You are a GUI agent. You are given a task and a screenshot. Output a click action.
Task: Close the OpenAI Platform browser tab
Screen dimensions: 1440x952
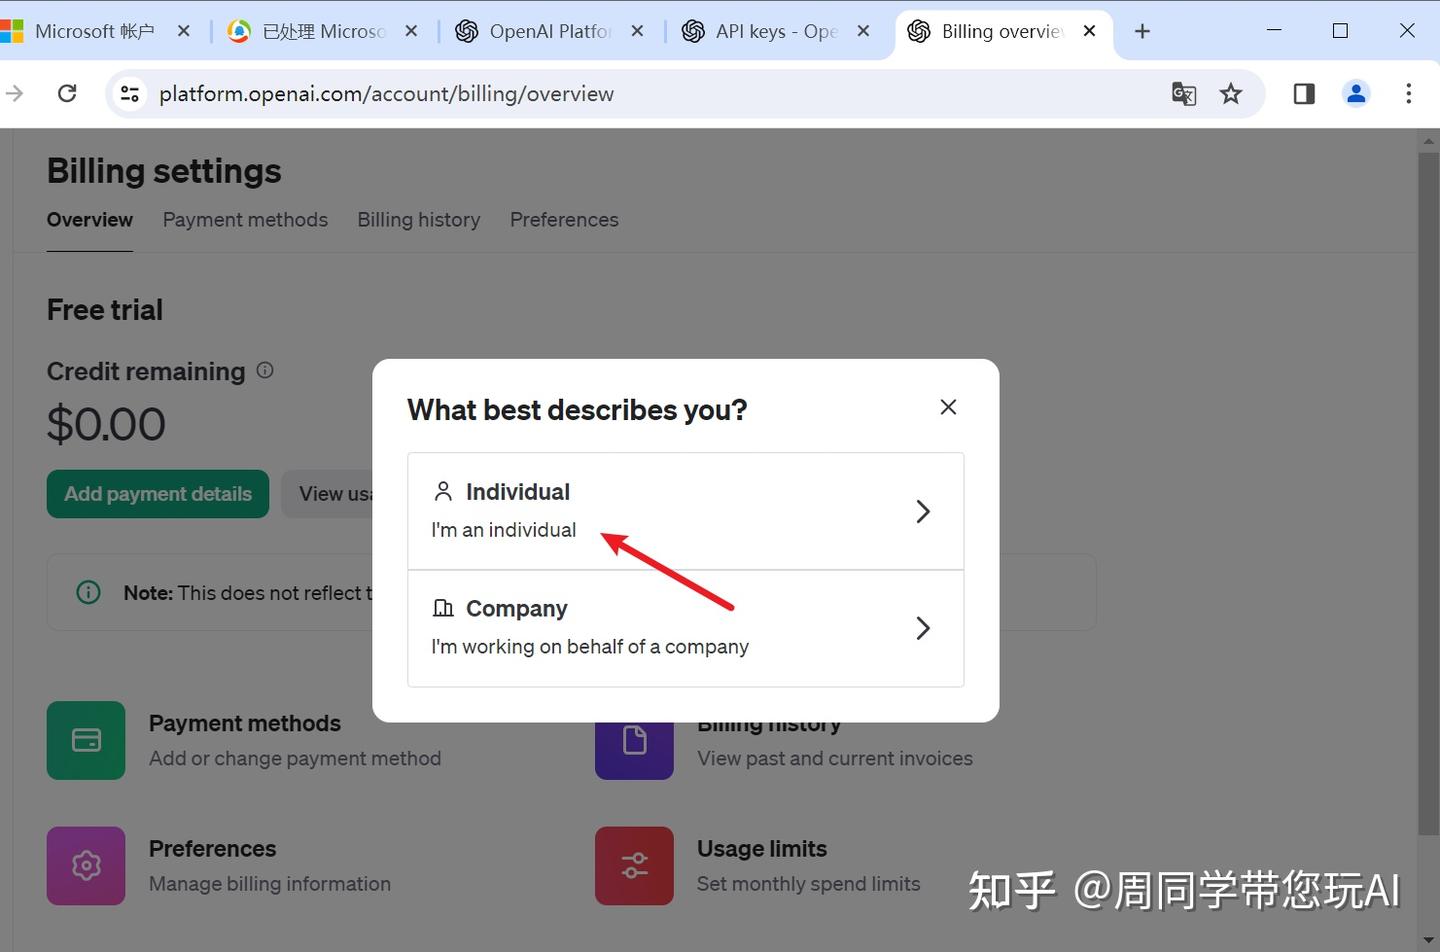click(x=637, y=31)
